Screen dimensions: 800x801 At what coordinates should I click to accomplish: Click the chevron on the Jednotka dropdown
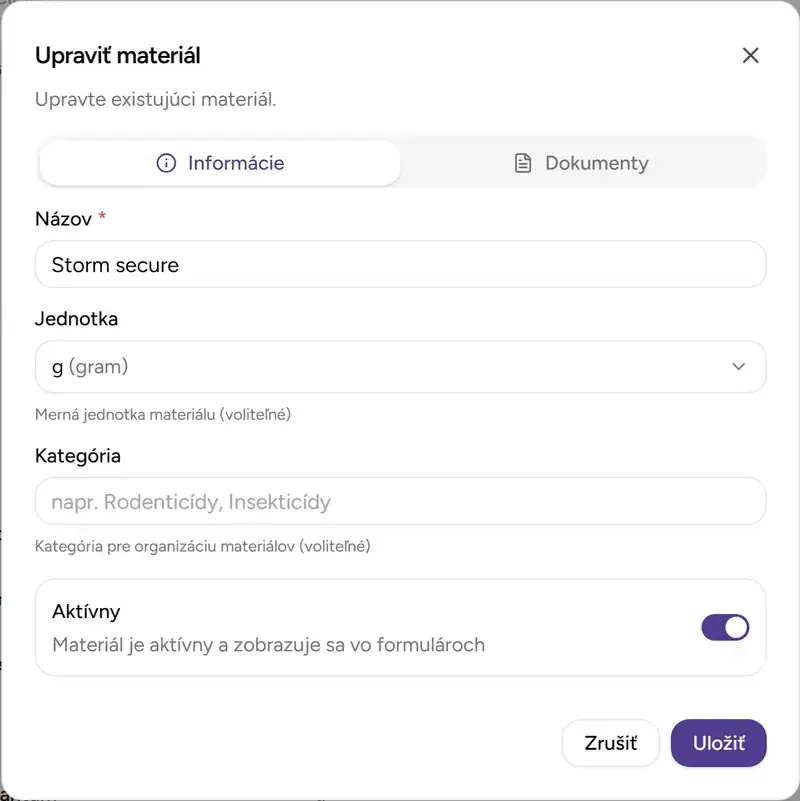coord(739,367)
